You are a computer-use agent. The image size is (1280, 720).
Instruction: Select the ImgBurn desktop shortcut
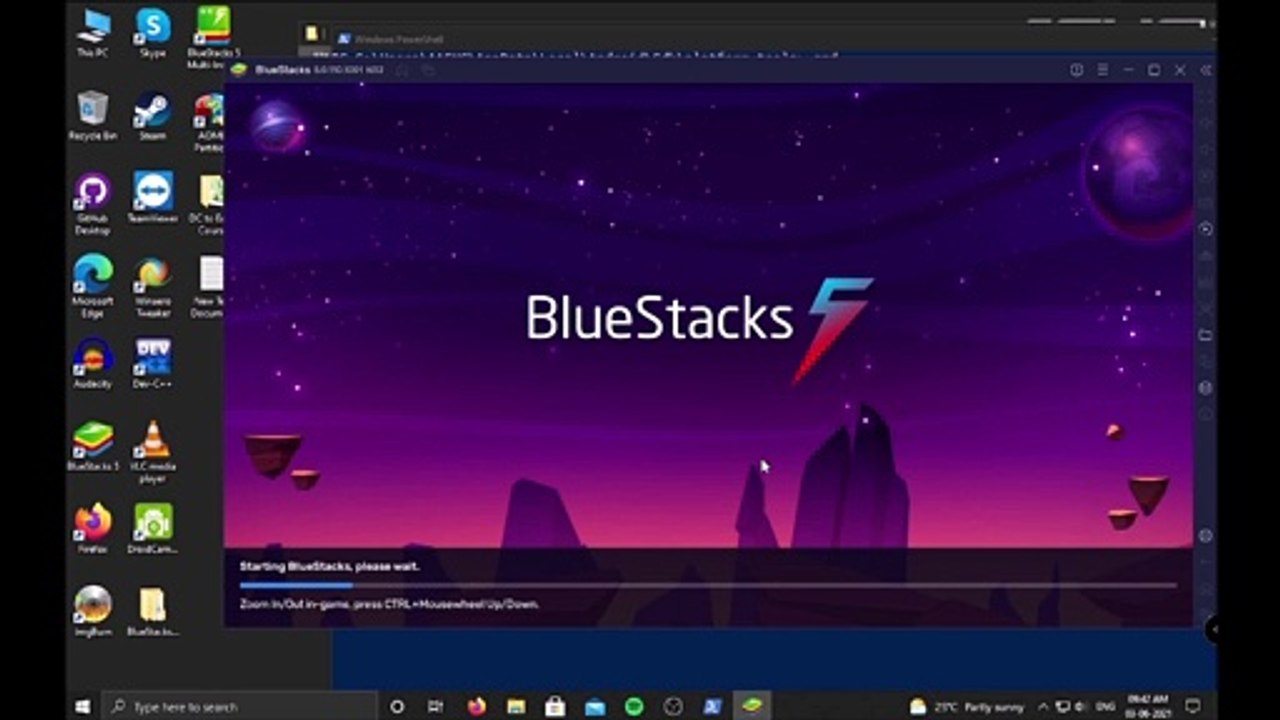(93, 611)
